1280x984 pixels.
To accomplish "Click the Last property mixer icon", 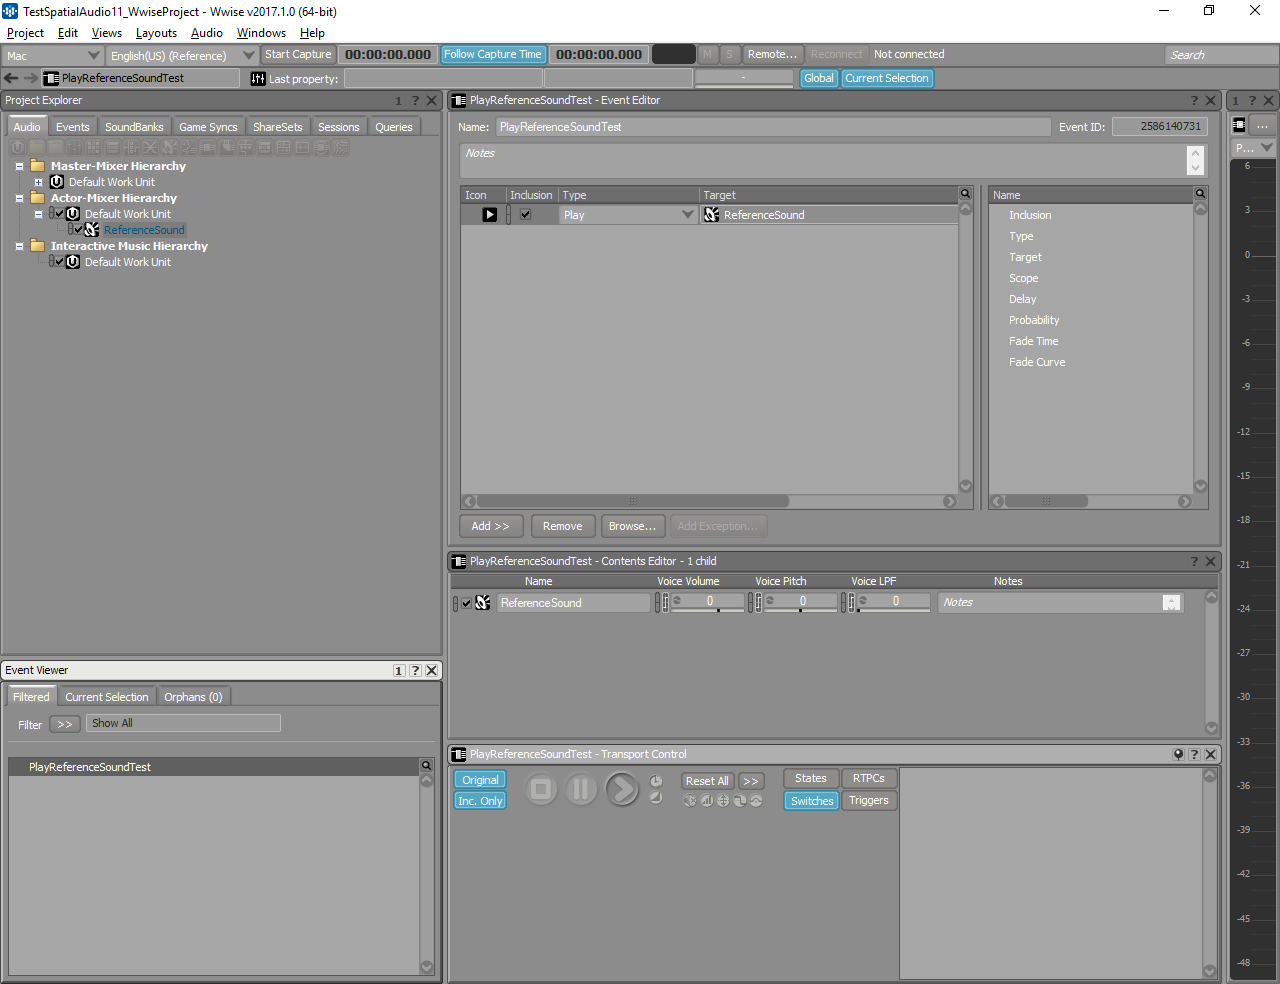I will [x=258, y=79].
